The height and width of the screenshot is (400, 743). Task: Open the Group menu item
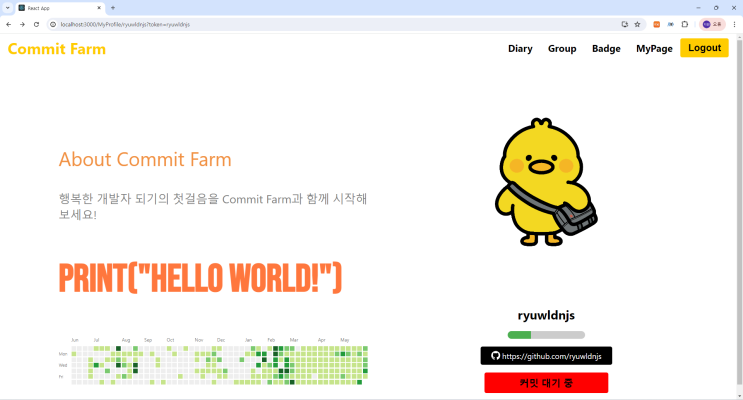(562, 48)
